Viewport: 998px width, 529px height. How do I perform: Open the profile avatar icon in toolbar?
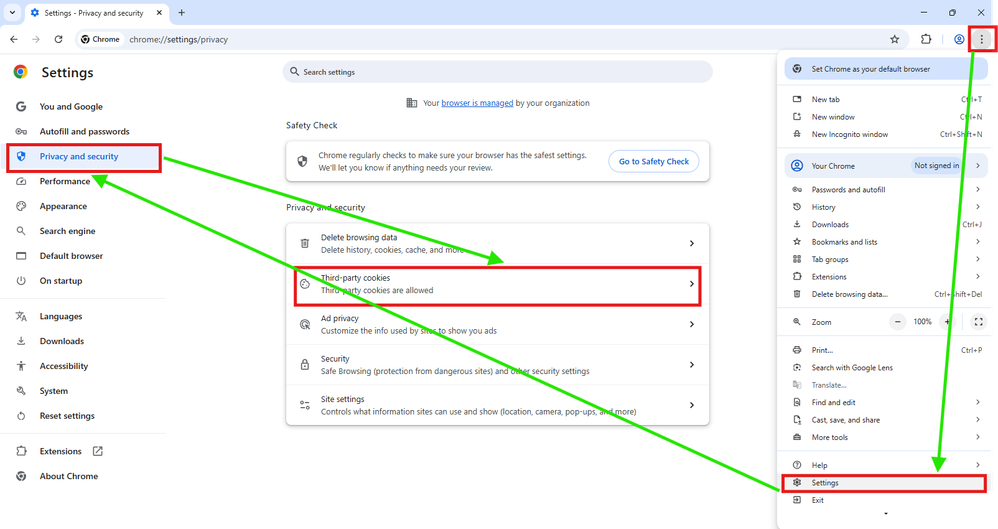(x=959, y=39)
